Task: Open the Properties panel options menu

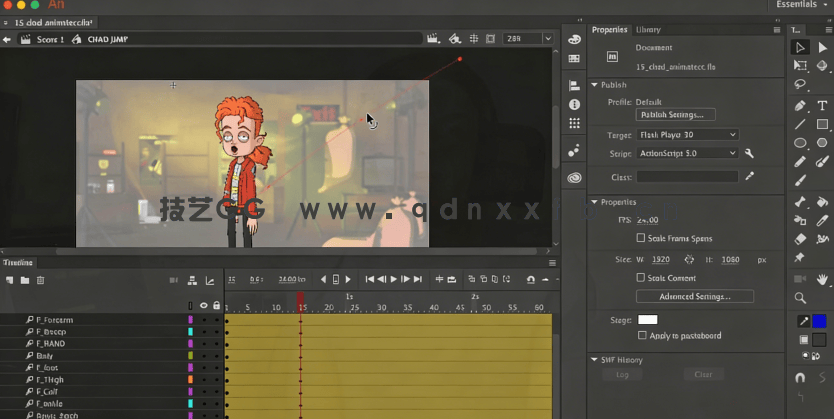Action: 777,30
